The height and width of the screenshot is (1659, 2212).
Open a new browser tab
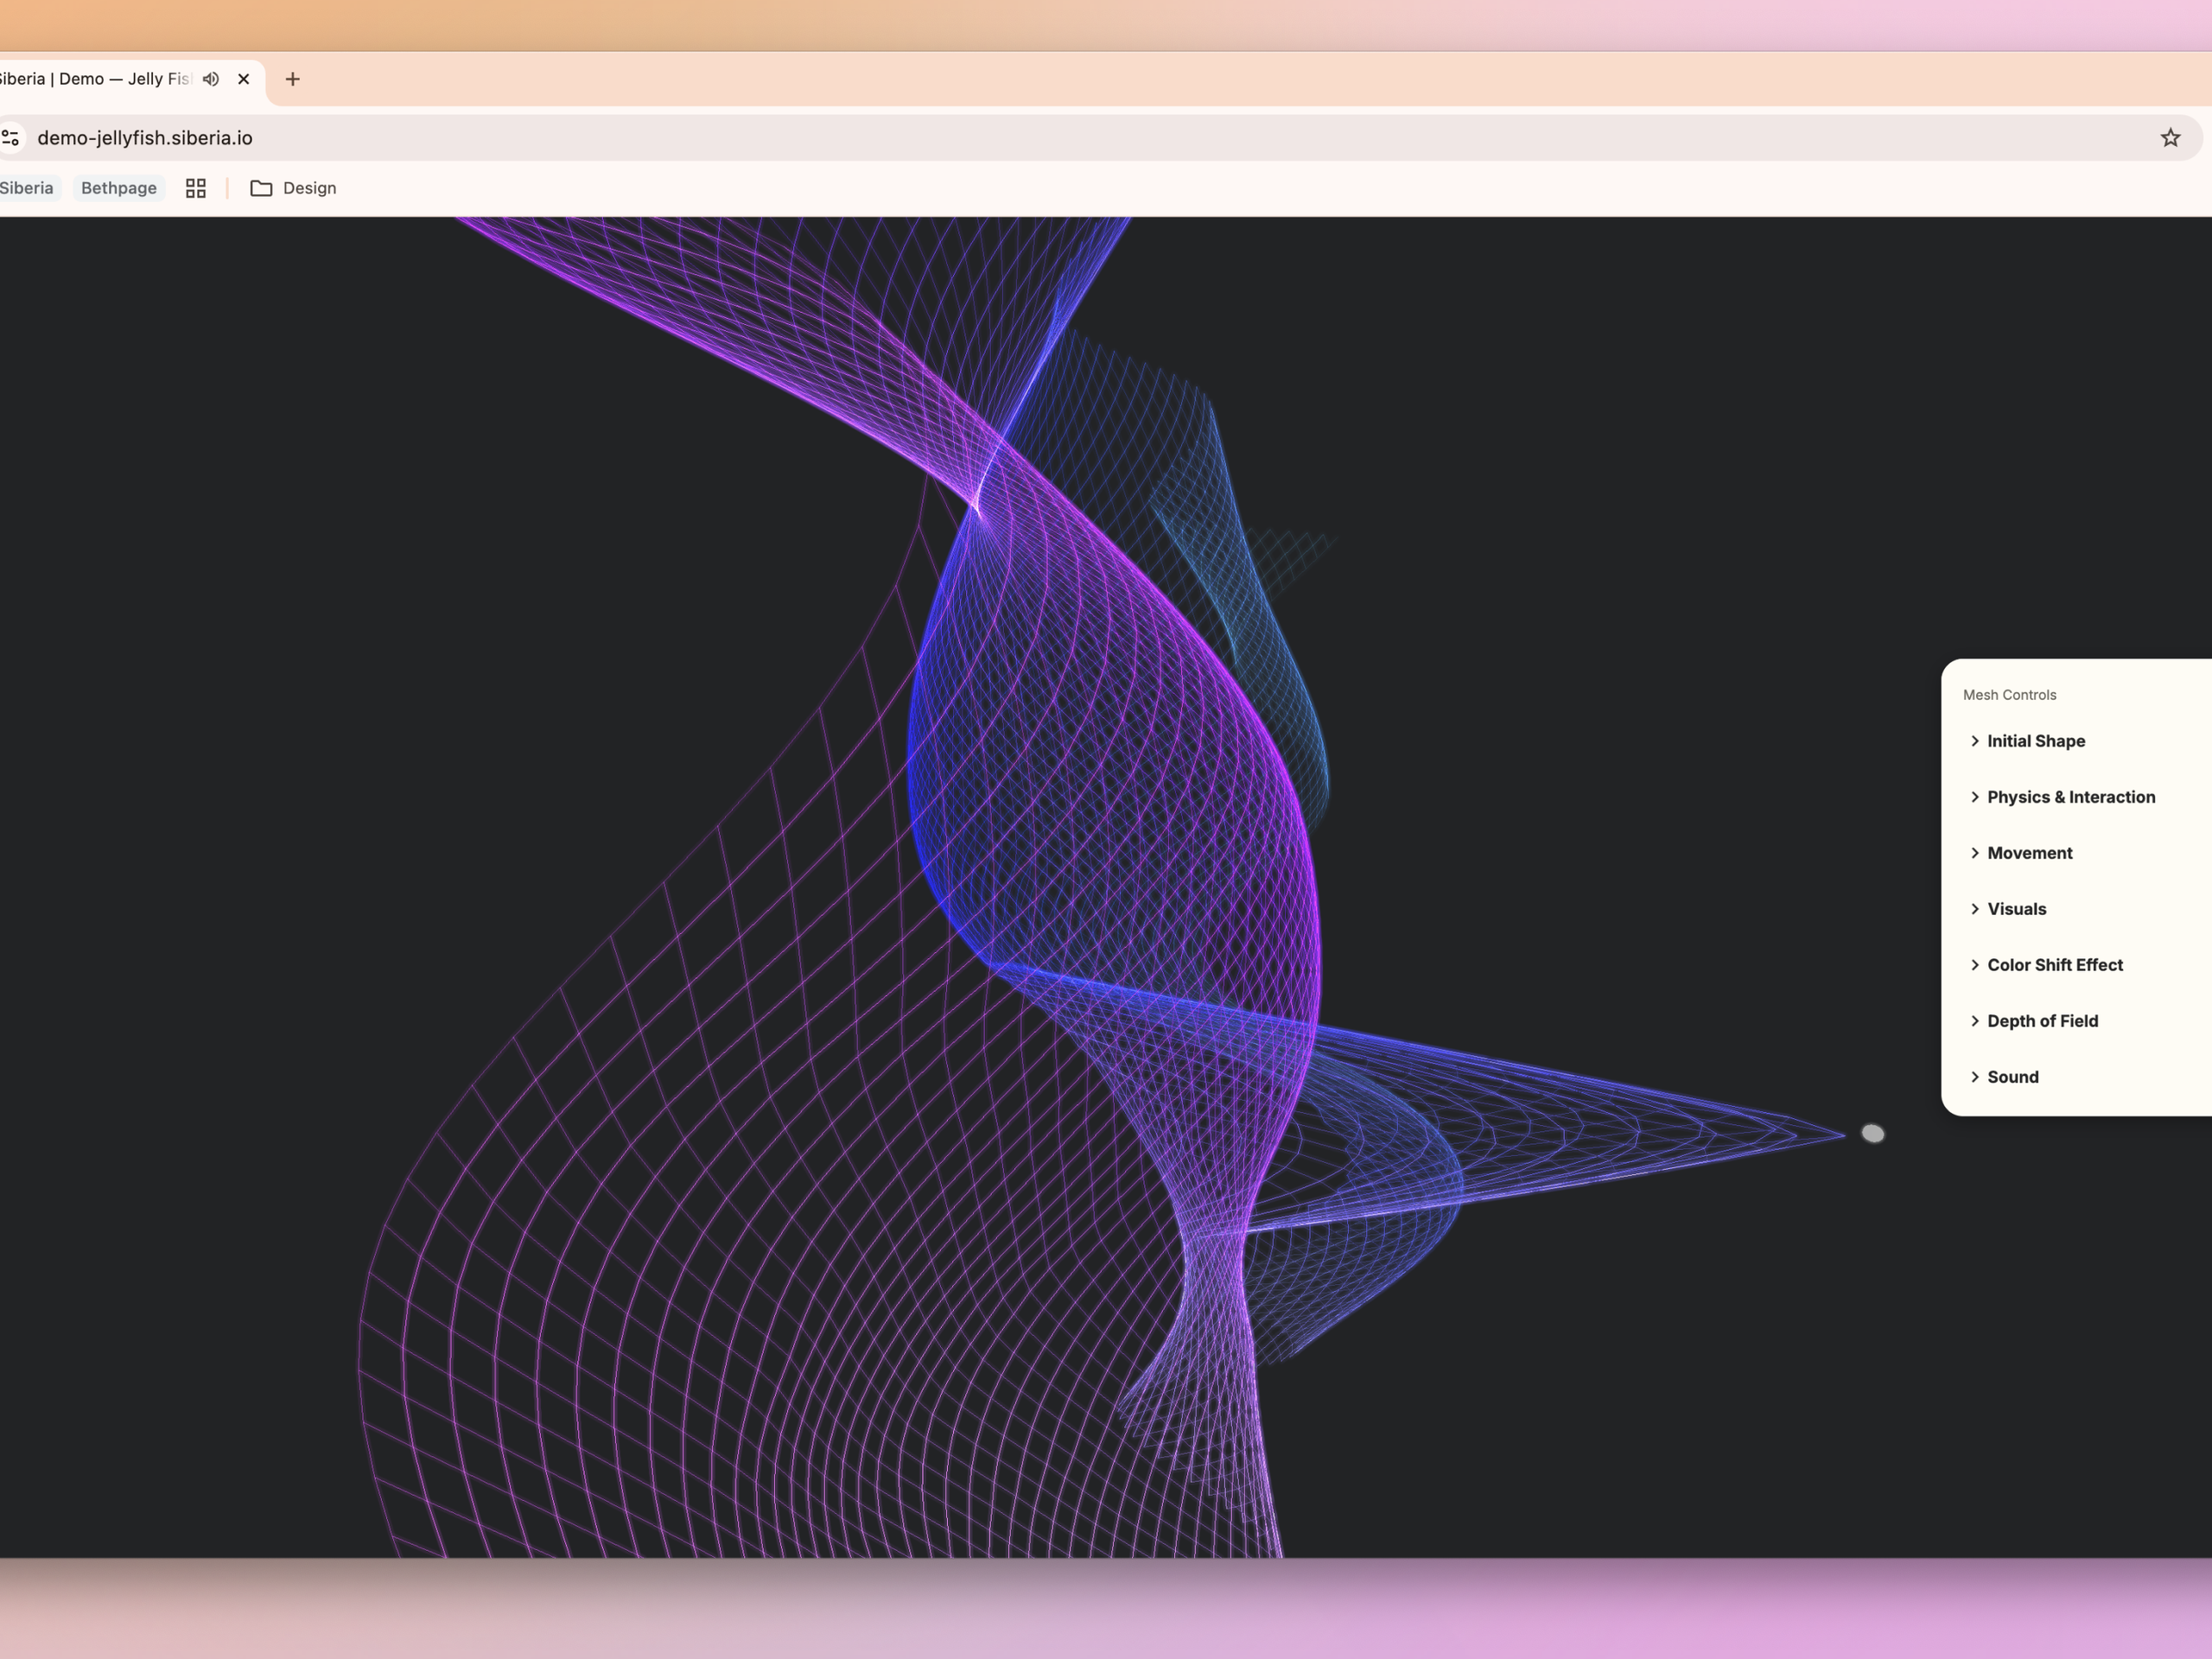coord(292,79)
